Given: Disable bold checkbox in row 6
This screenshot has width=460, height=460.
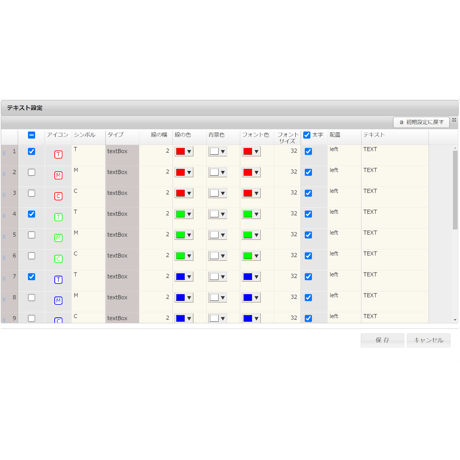Looking at the screenshot, I should point(308,256).
